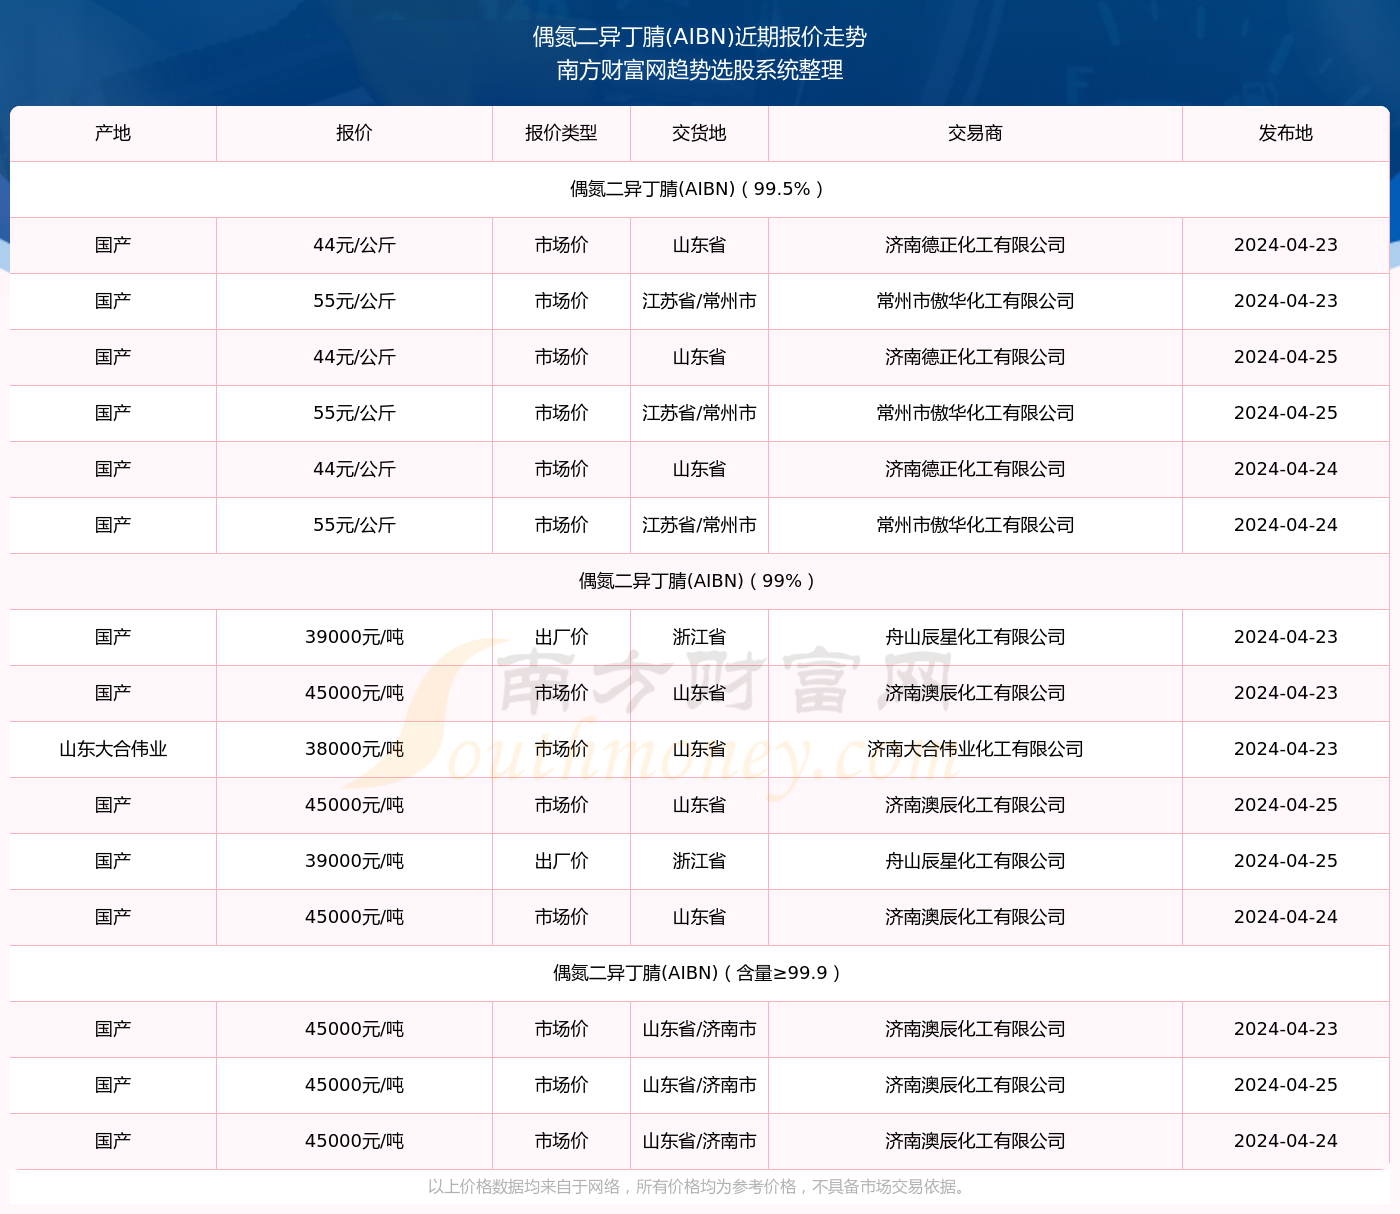This screenshot has height=1214, width=1400.
Task: Select 市场价 in the 济南大合伟业 row
Action: click(x=561, y=749)
